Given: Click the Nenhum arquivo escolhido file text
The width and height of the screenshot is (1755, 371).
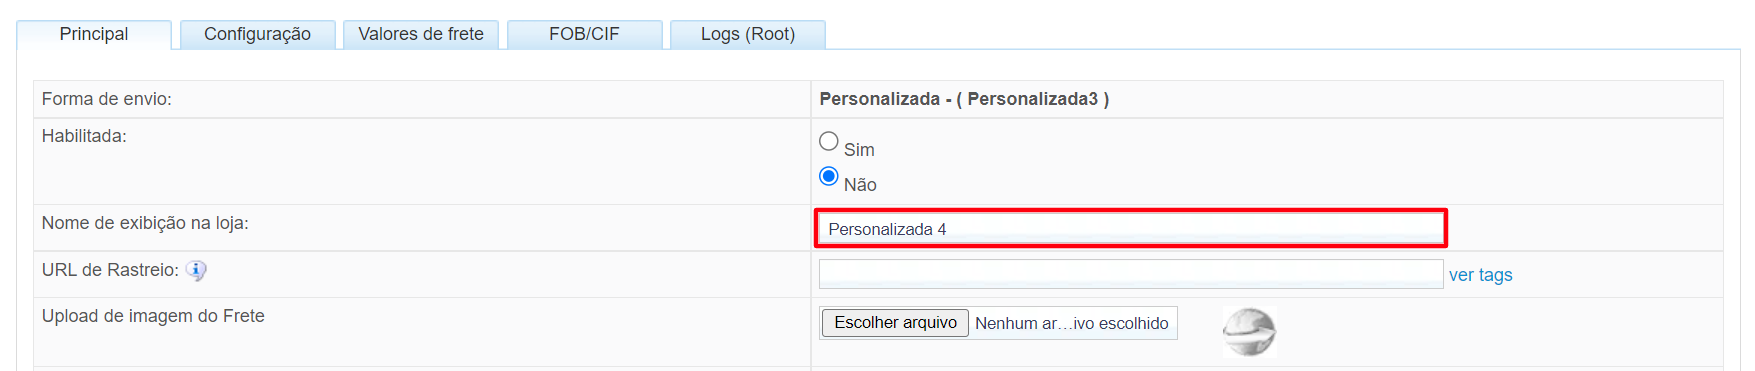Looking at the screenshot, I should 1072,323.
